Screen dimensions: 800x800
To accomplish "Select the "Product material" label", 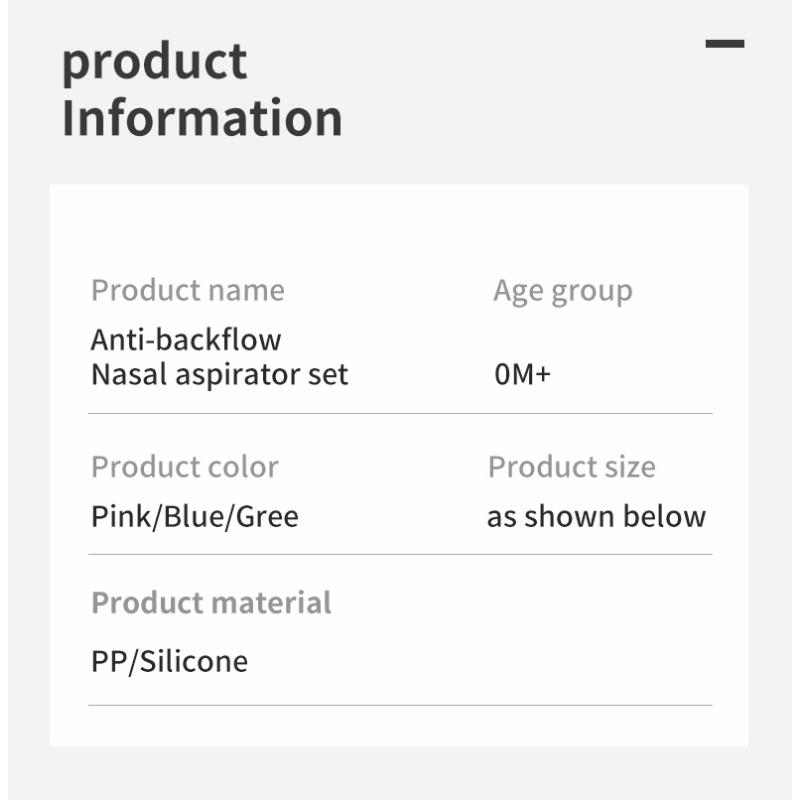I will click(211, 603).
